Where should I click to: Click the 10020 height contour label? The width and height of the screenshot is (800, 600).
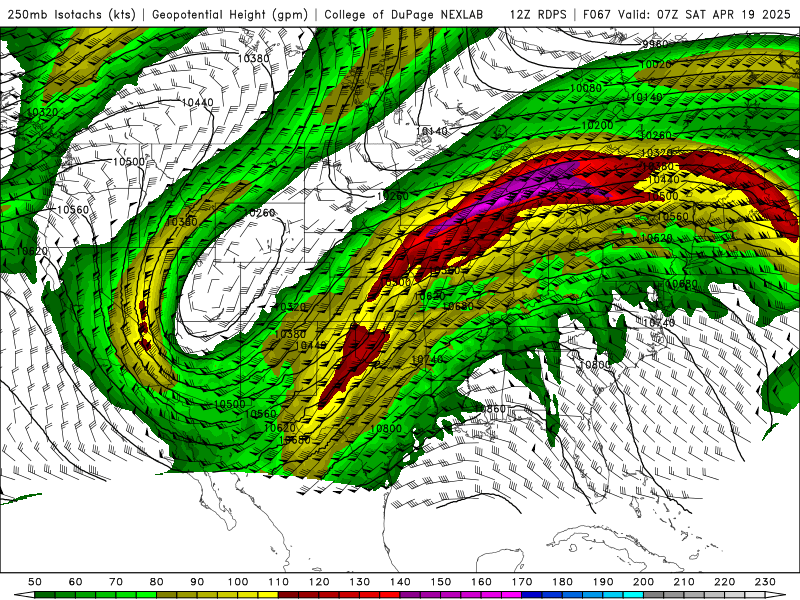(656, 64)
